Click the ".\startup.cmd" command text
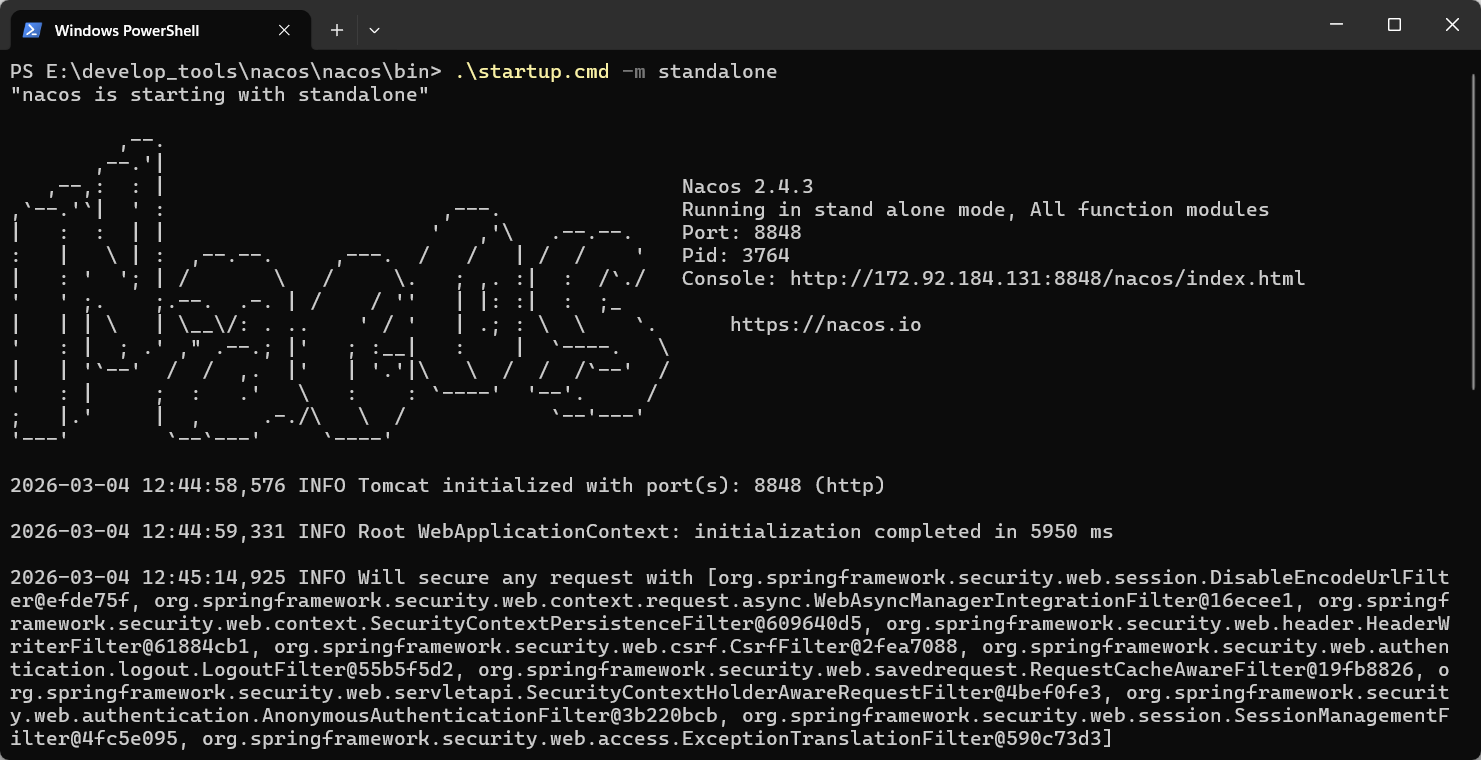Viewport: 1481px width, 760px height. [531, 71]
